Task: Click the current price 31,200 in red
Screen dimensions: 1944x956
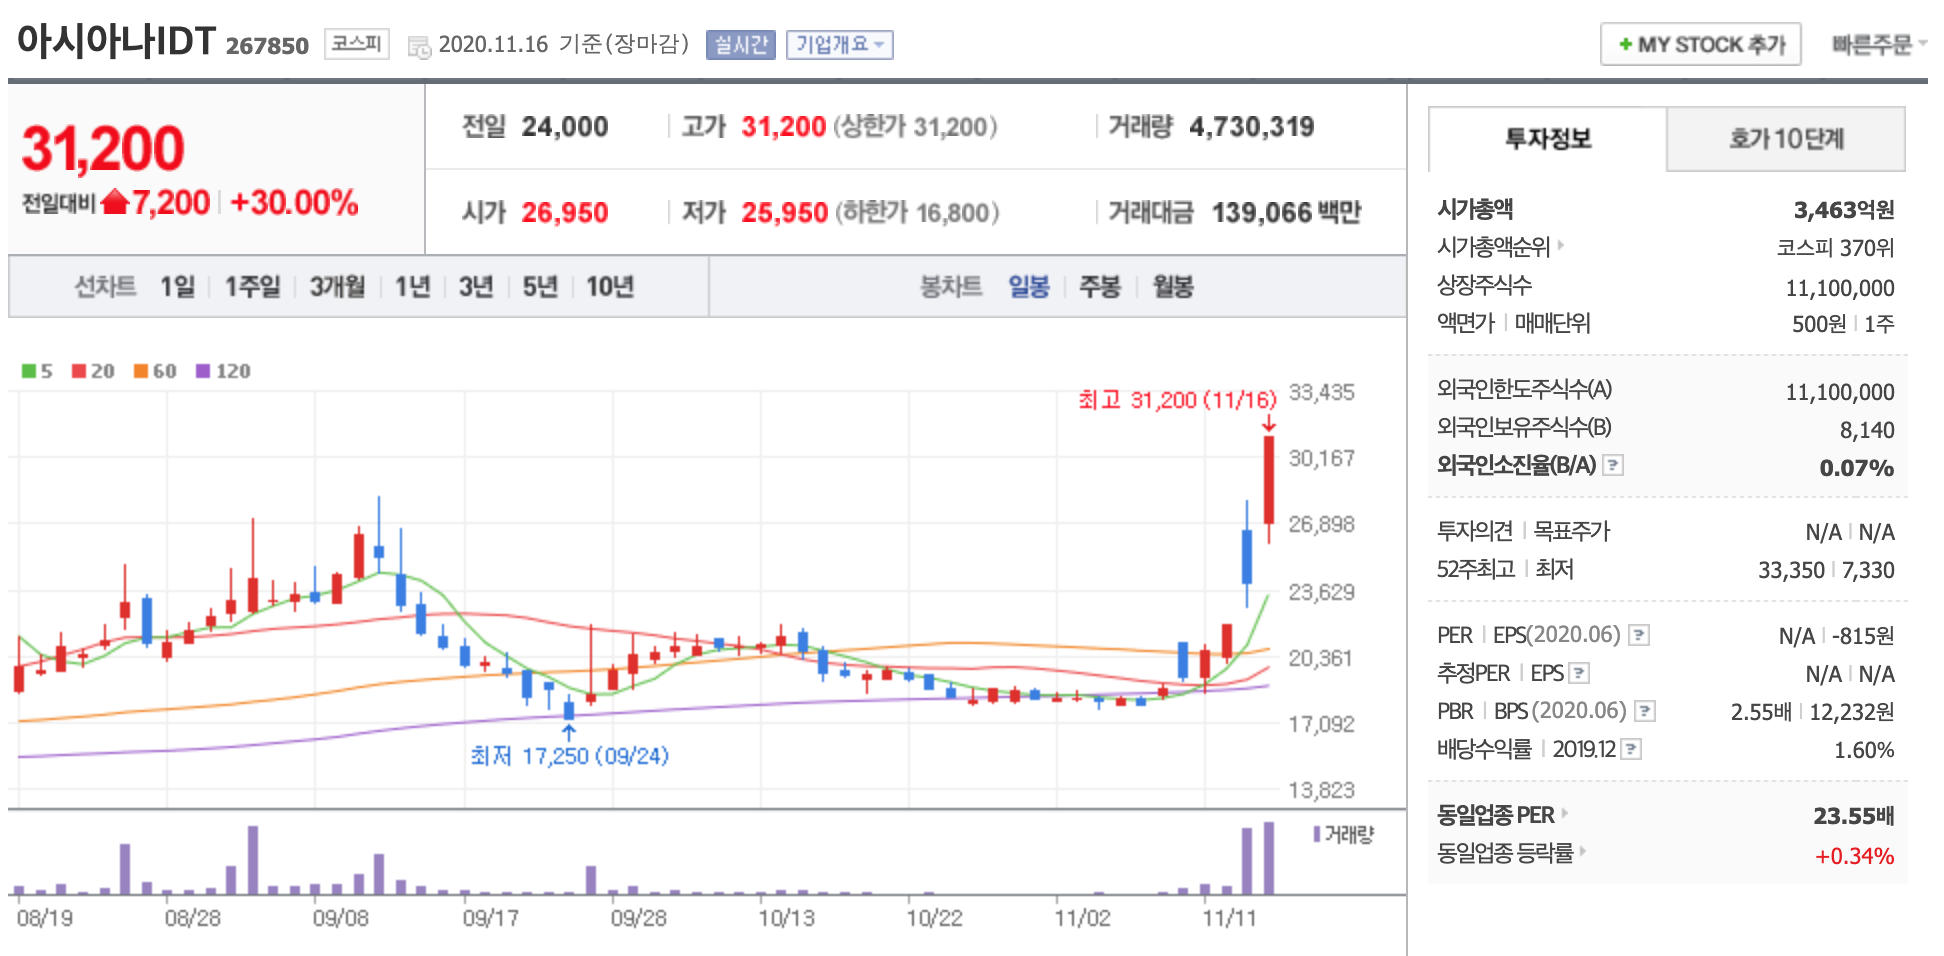Action: [103, 149]
